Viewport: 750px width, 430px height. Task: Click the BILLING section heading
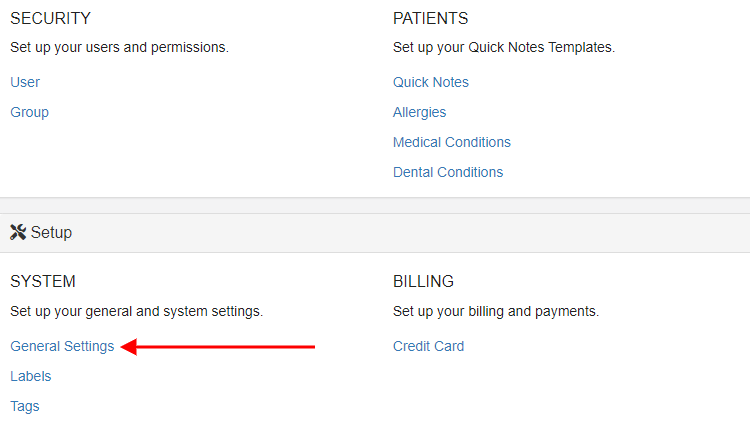point(423,281)
